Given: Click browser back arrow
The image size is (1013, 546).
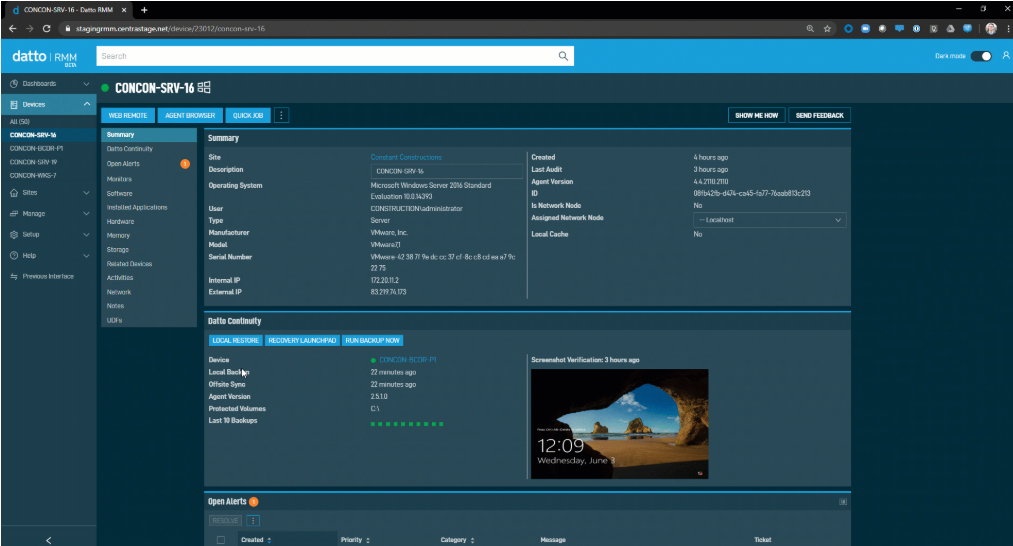Looking at the screenshot, I should (12, 28).
